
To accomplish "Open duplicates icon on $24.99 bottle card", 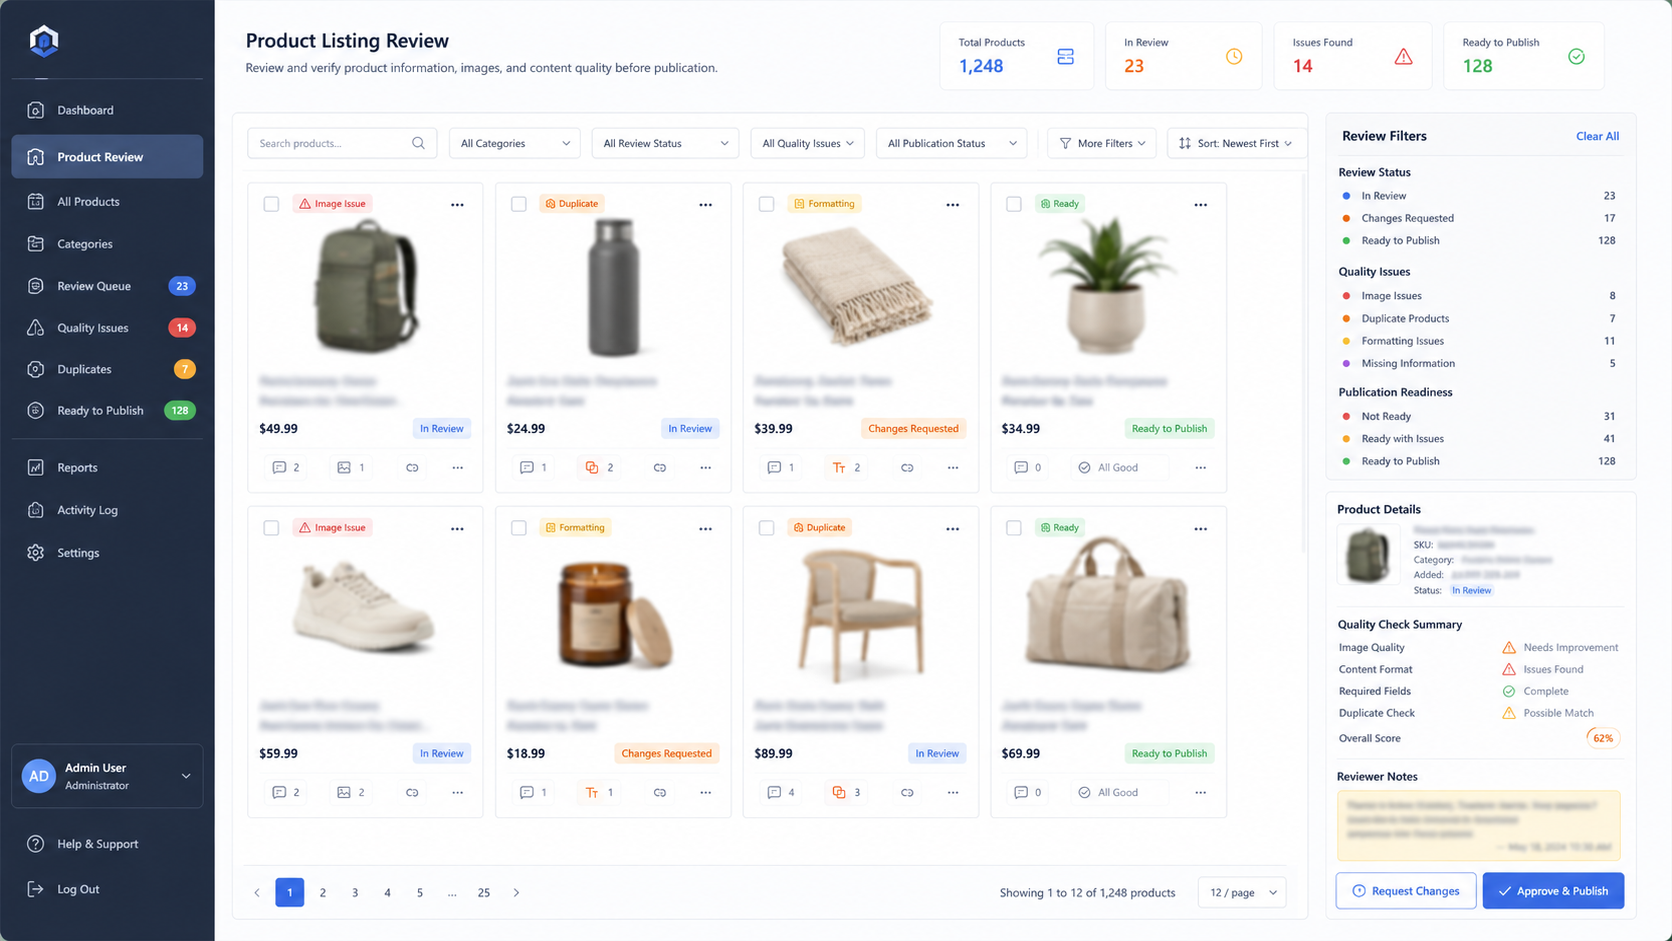I will tap(592, 467).
